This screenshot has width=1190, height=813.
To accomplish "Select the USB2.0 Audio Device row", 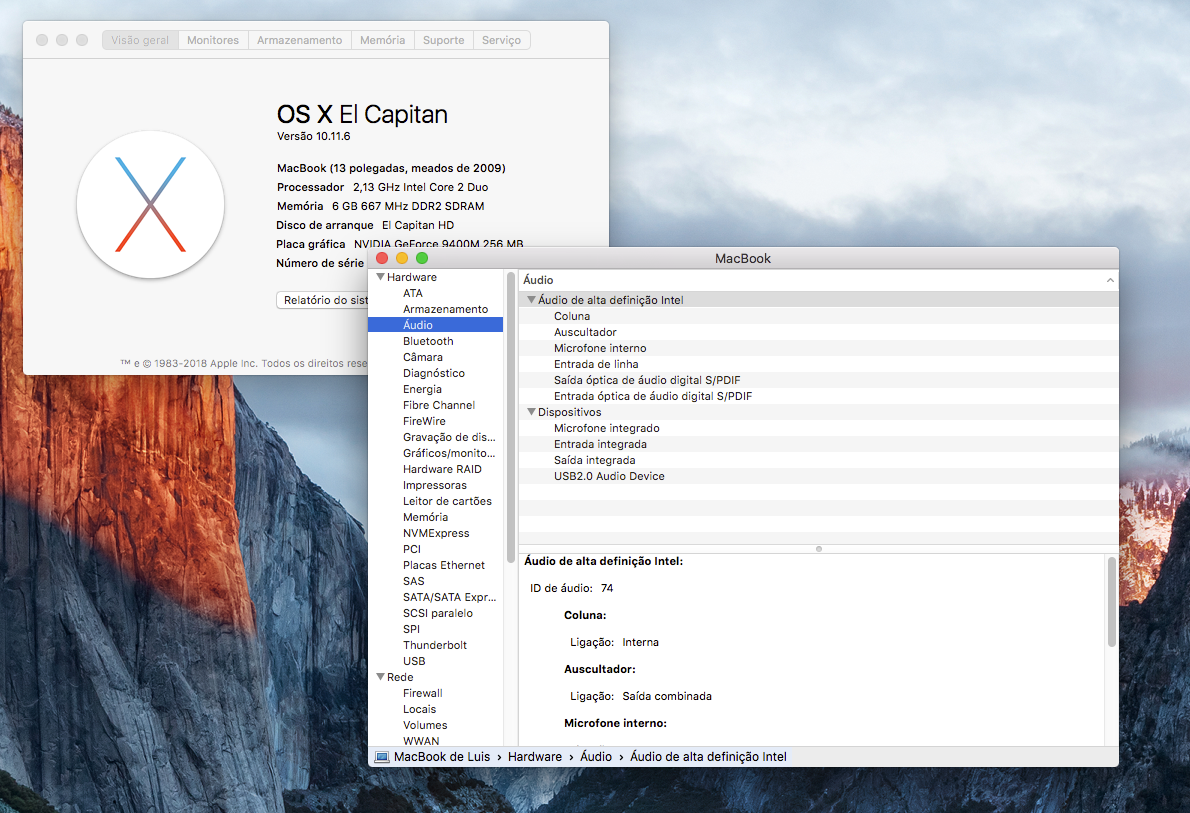I will (x=818, y=476).
